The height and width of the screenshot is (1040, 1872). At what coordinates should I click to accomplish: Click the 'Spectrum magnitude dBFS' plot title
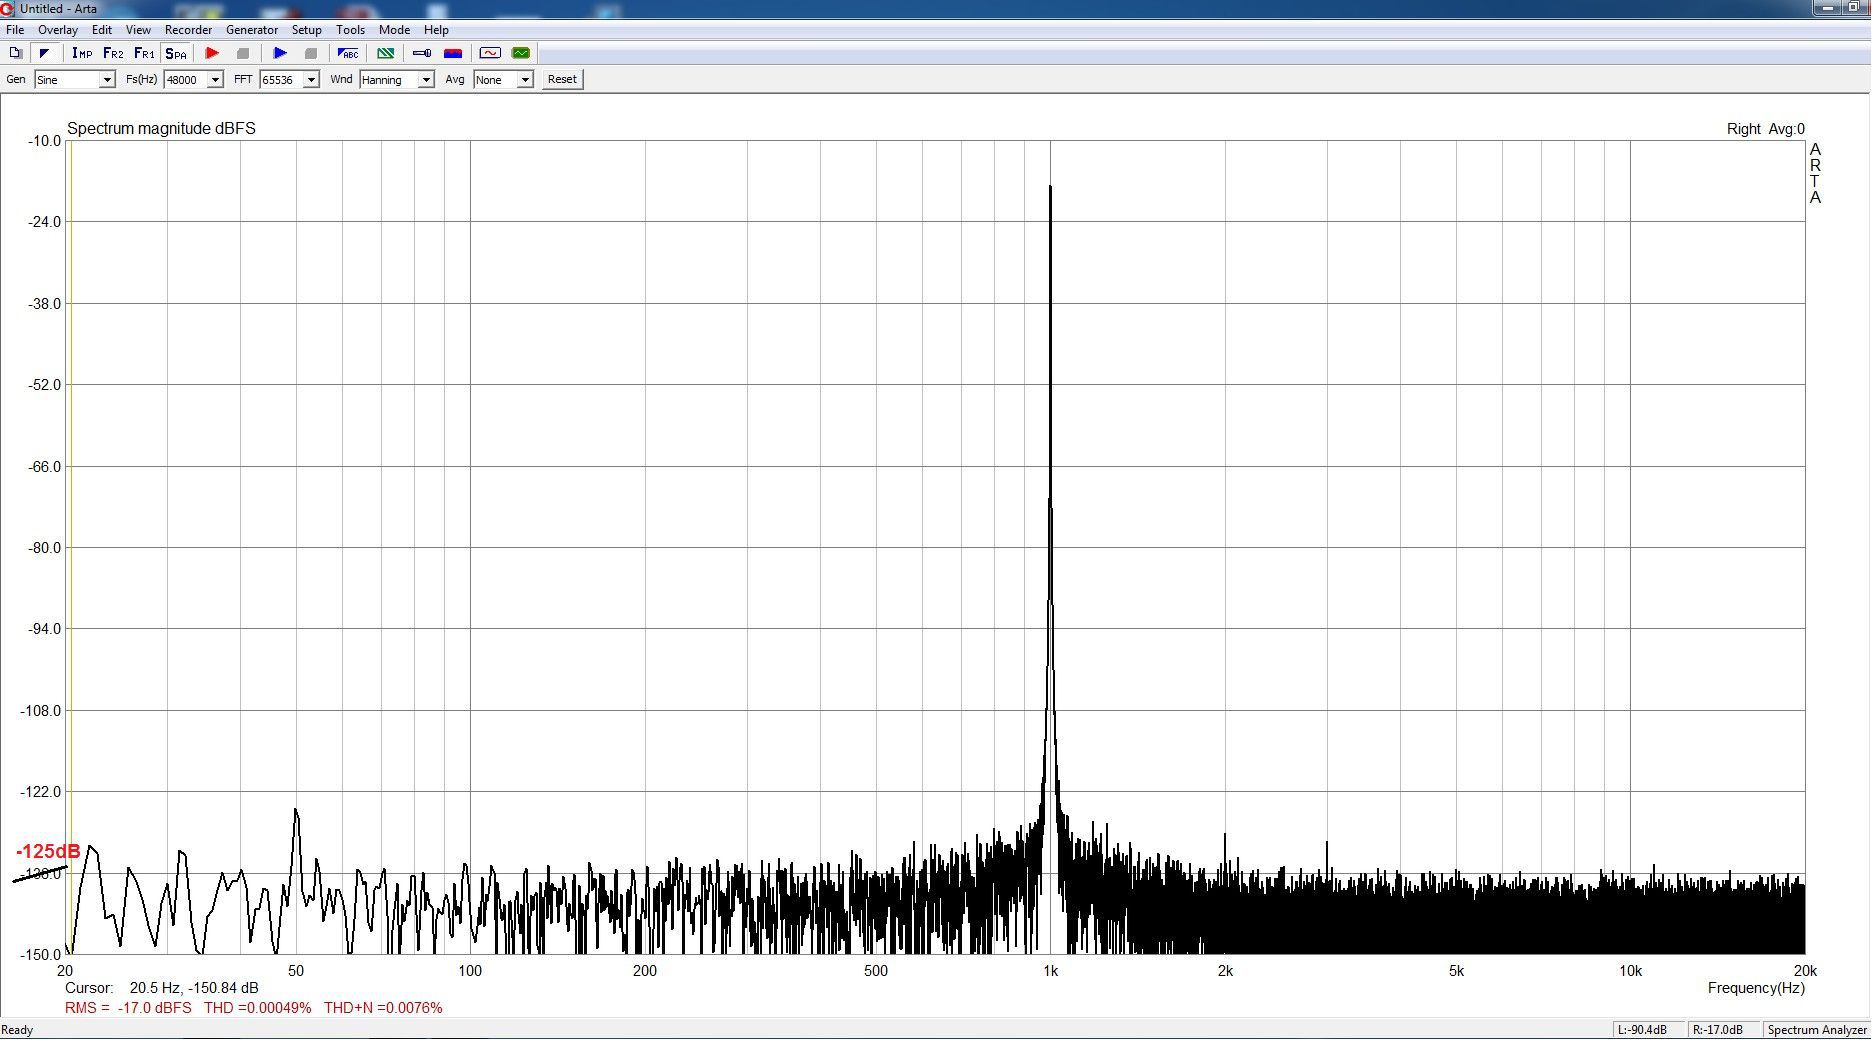click(x=161, y=129)
